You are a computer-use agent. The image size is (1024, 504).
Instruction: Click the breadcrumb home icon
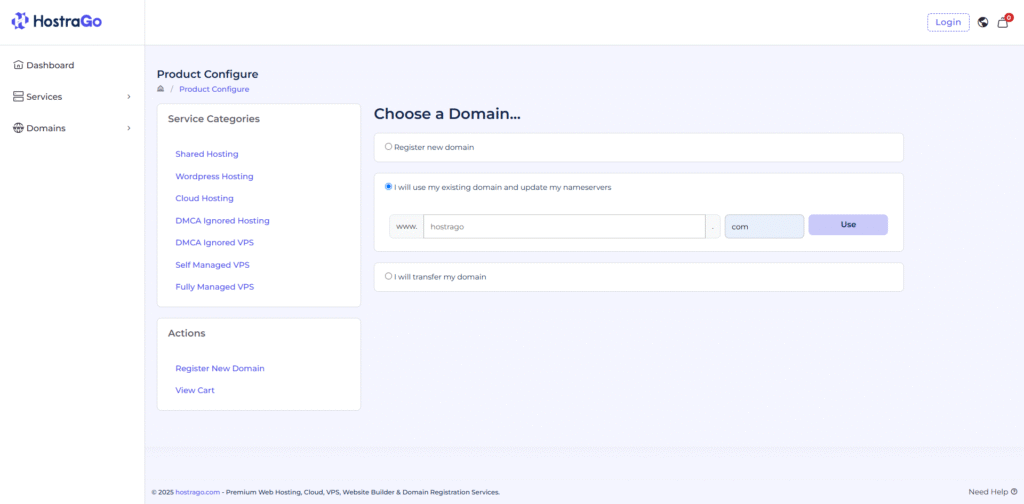[161, 89]
